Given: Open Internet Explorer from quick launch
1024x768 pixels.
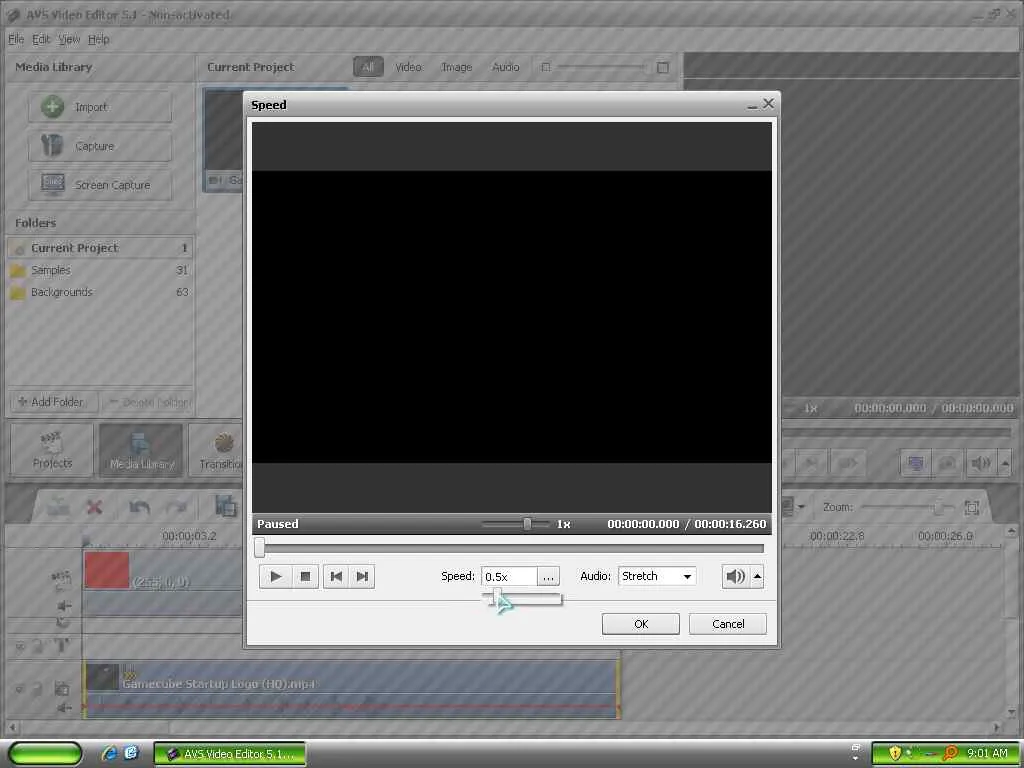Looking at the screenshot, I should pos(110,753).
